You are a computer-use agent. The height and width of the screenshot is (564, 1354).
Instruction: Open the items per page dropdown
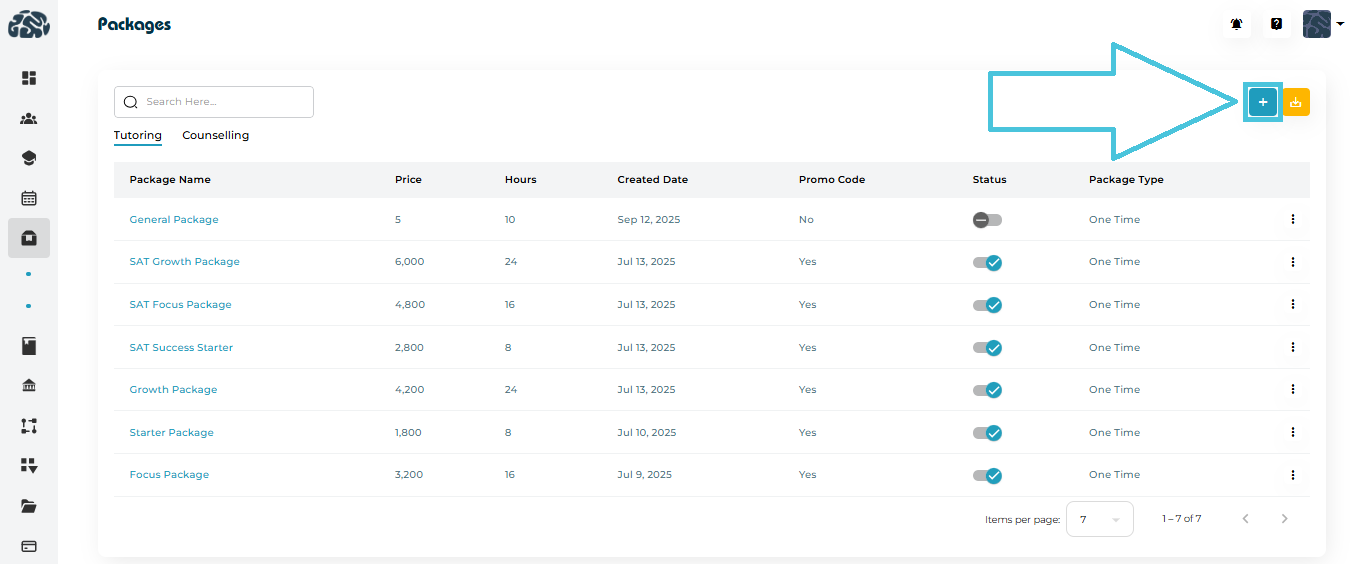click(1099, 519)
